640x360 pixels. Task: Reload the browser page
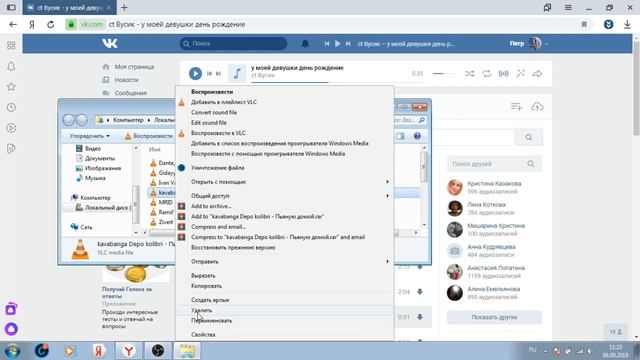(x=50, y=24)
